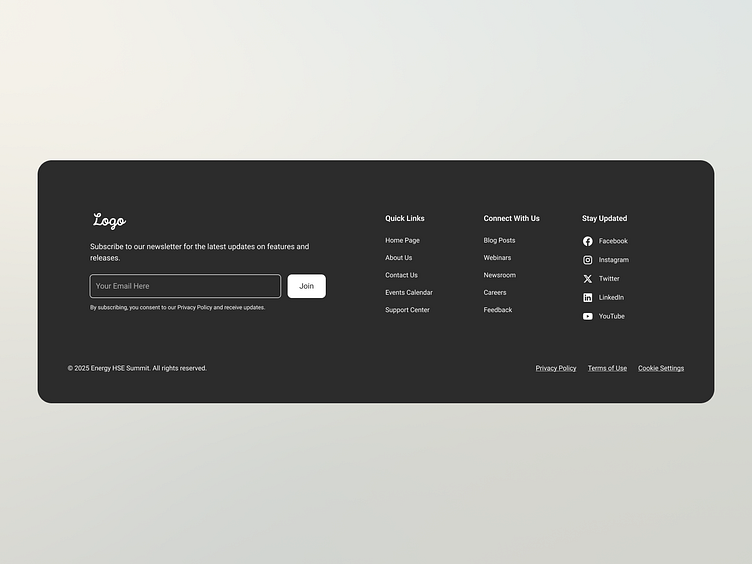752x564 pixels.
Task: Open the Careers link
Action: pyautogui.click(x=495, y=293)
